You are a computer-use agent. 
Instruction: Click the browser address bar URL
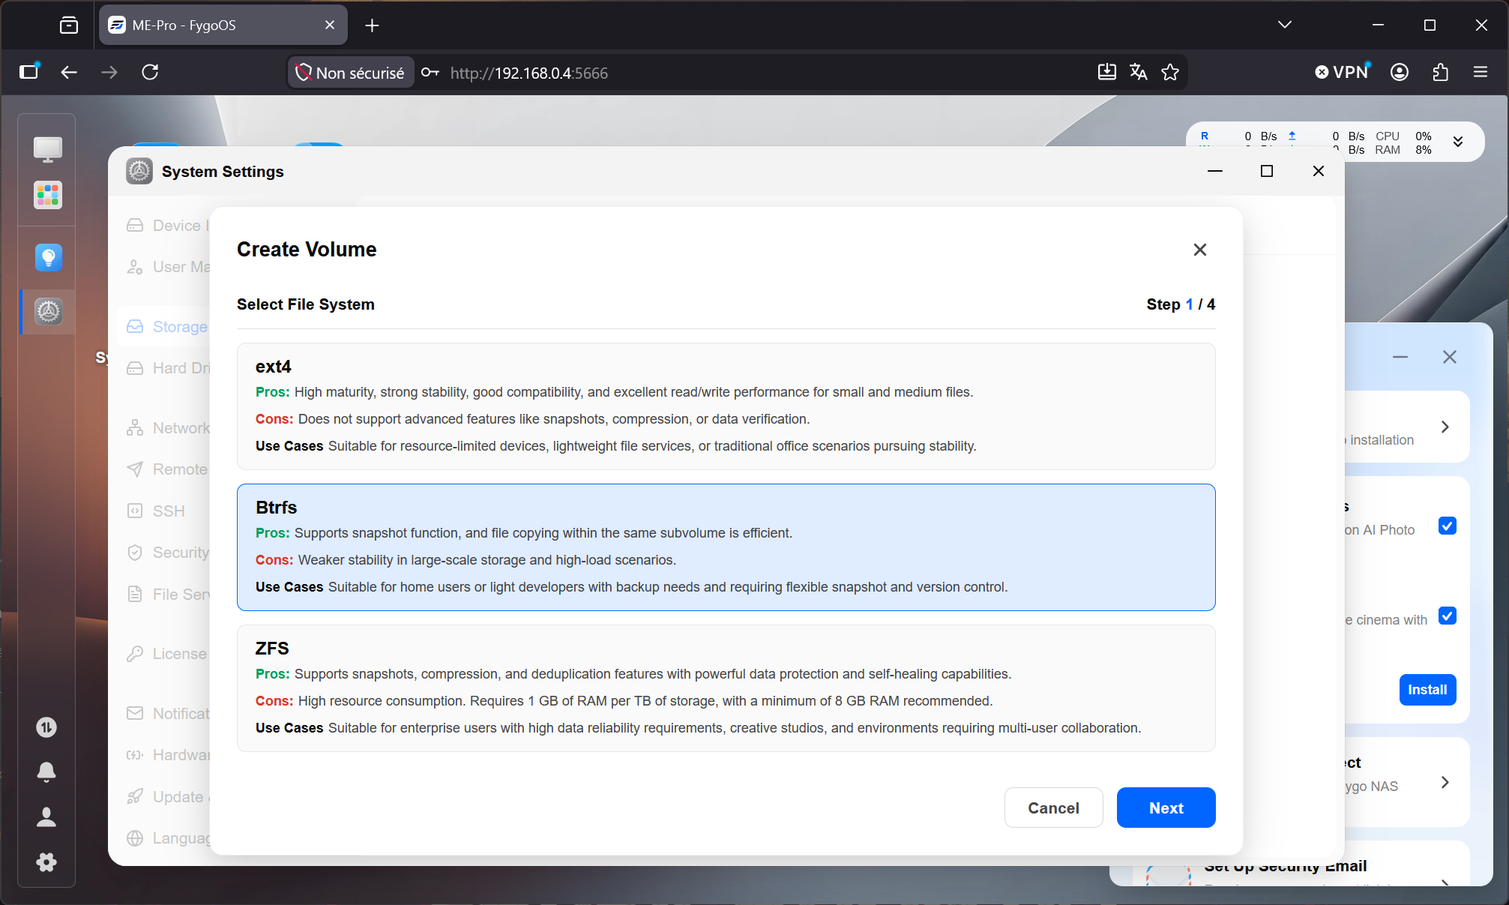(529, 73)
